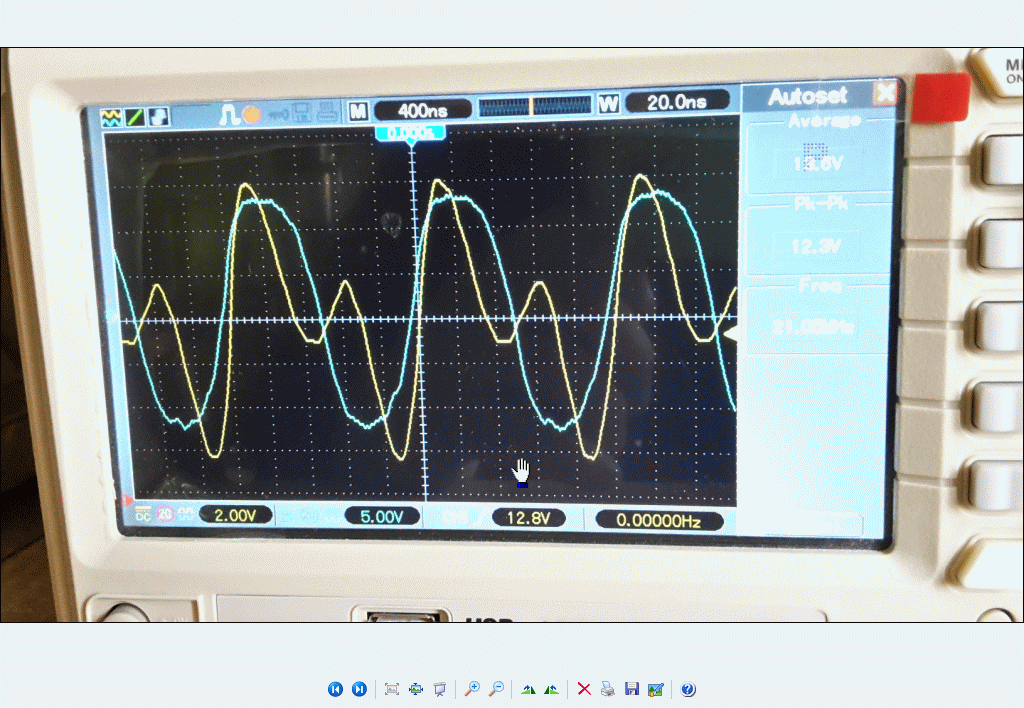Fit image to window with Best Fit
The image size is (1024, 708).
pos(392,689)
